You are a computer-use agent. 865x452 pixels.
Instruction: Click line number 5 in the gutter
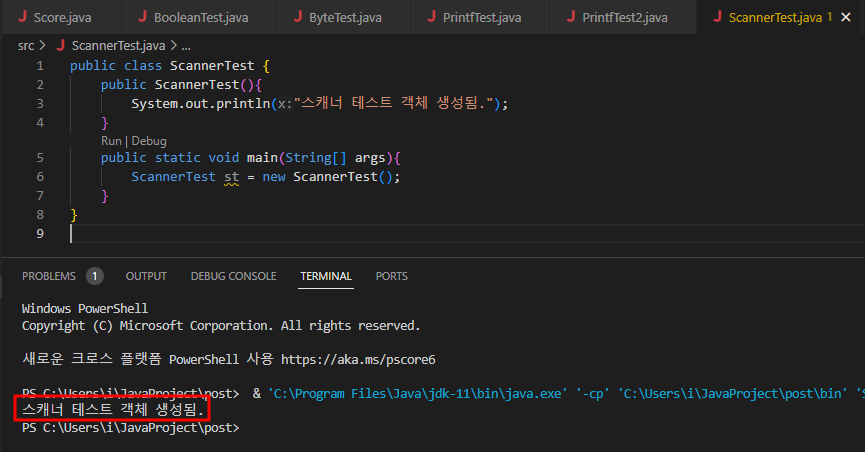coord(40,158)
